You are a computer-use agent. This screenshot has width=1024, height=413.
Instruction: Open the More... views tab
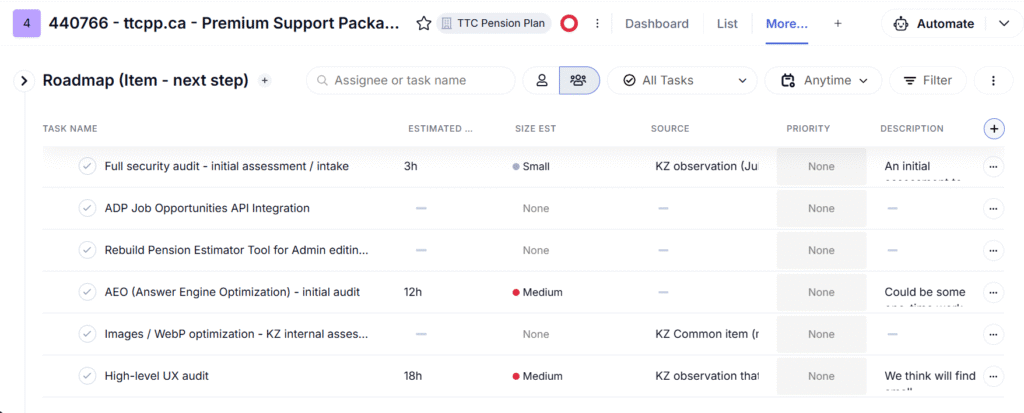coord(787,24)
